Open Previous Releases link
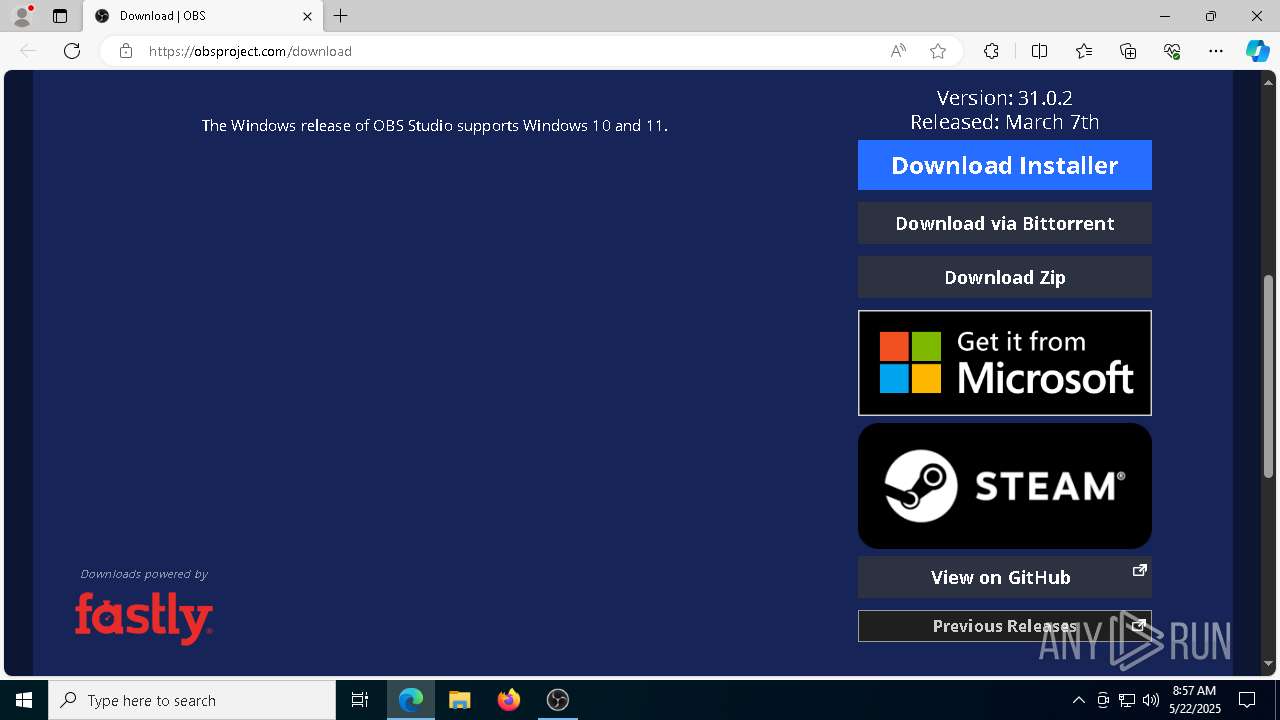 1005,626
